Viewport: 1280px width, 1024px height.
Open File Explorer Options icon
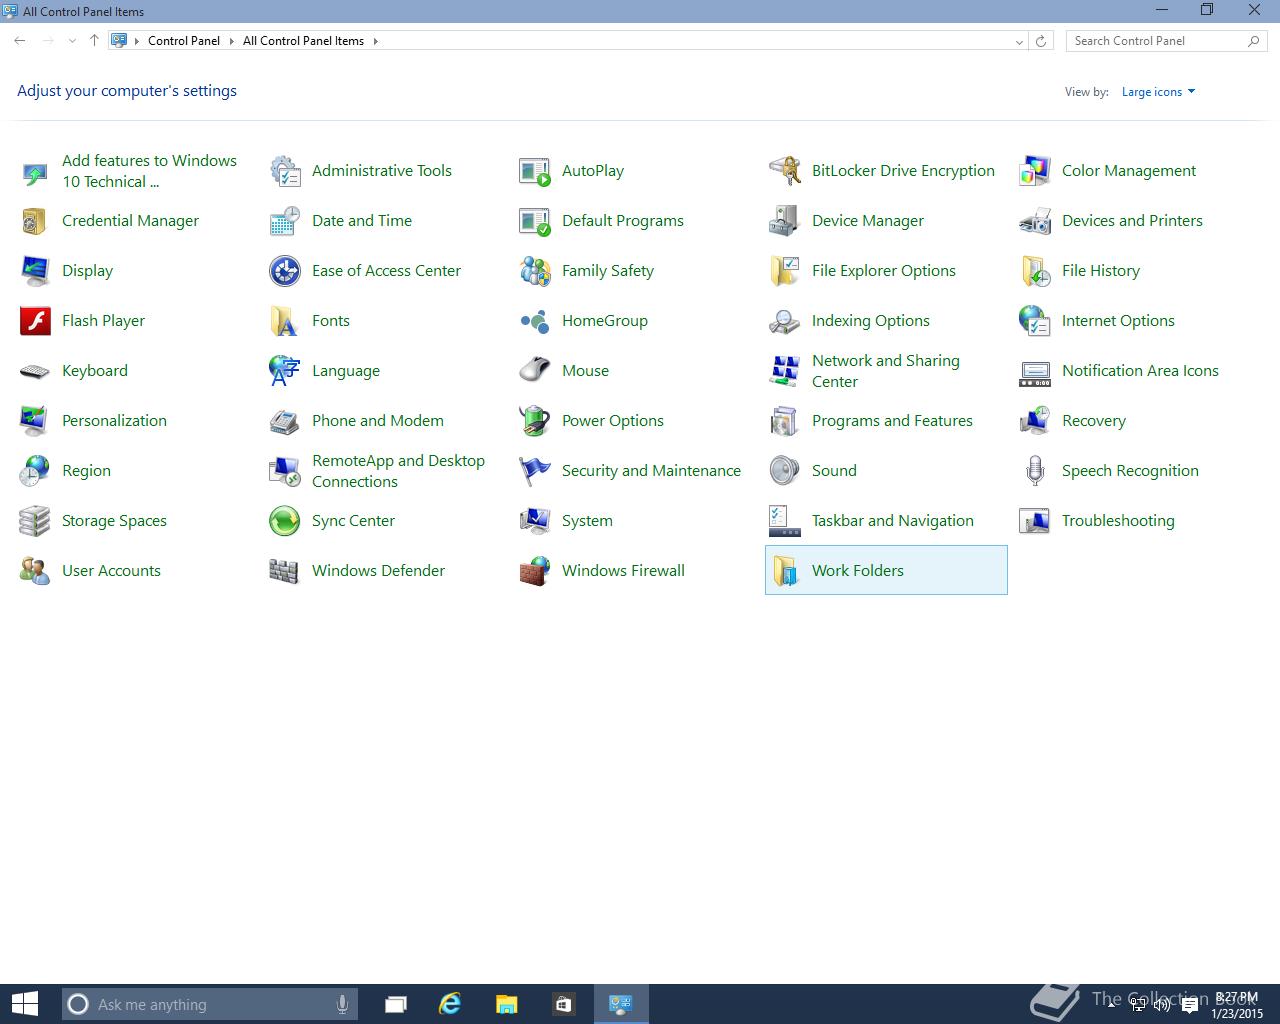[785, 271]
